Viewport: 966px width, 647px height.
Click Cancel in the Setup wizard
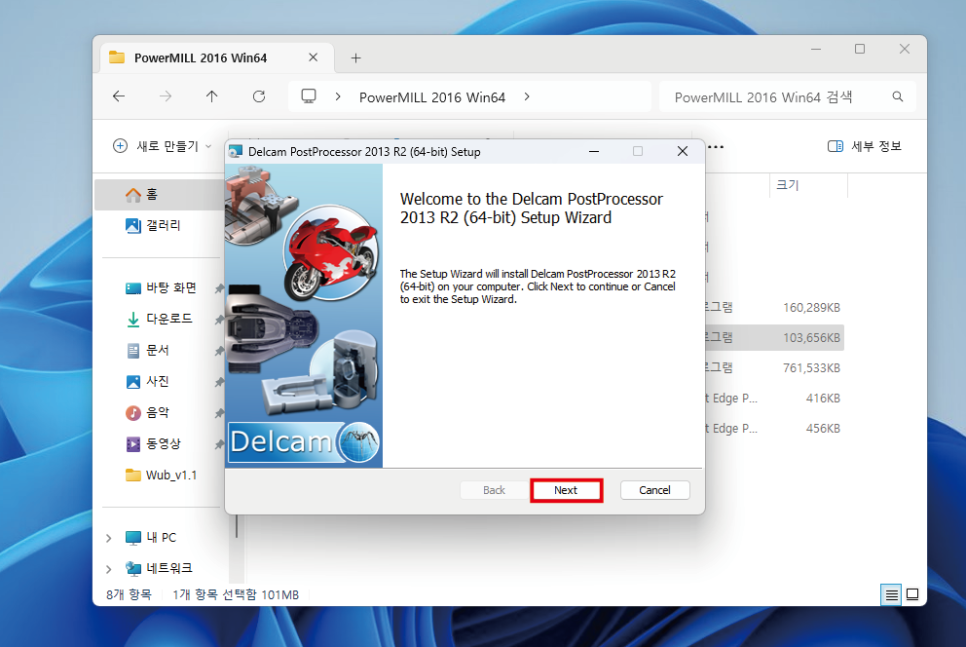point(654,490)
